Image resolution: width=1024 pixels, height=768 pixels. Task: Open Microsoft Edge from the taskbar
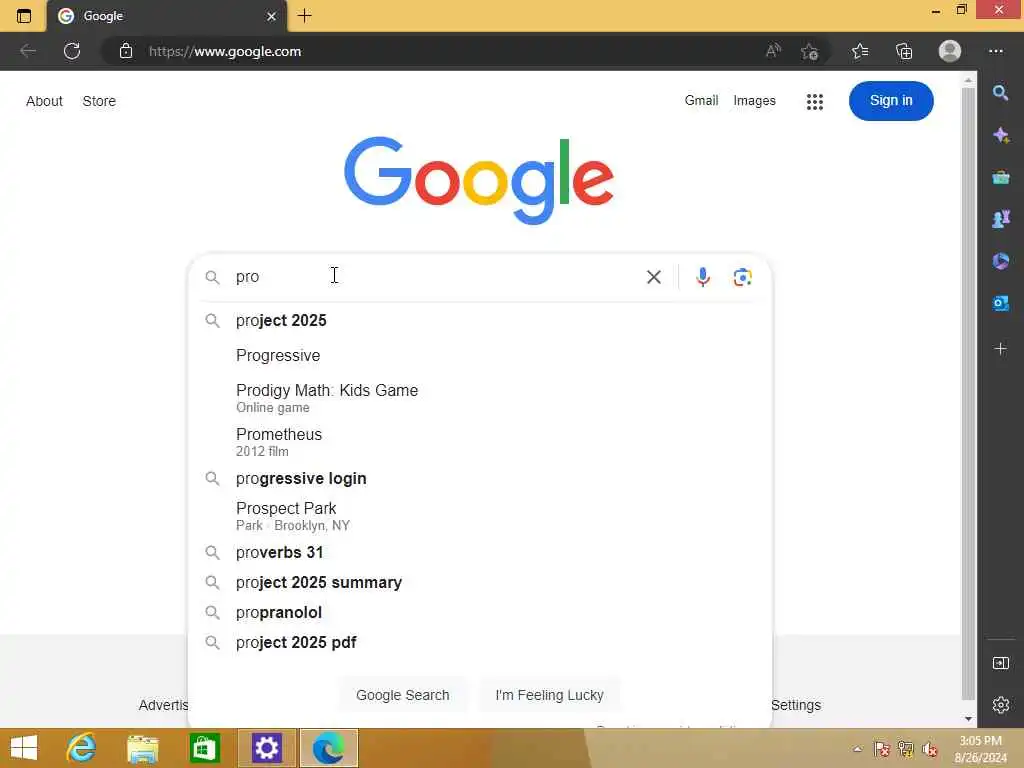pyautogui.click(x=328, y=748)
